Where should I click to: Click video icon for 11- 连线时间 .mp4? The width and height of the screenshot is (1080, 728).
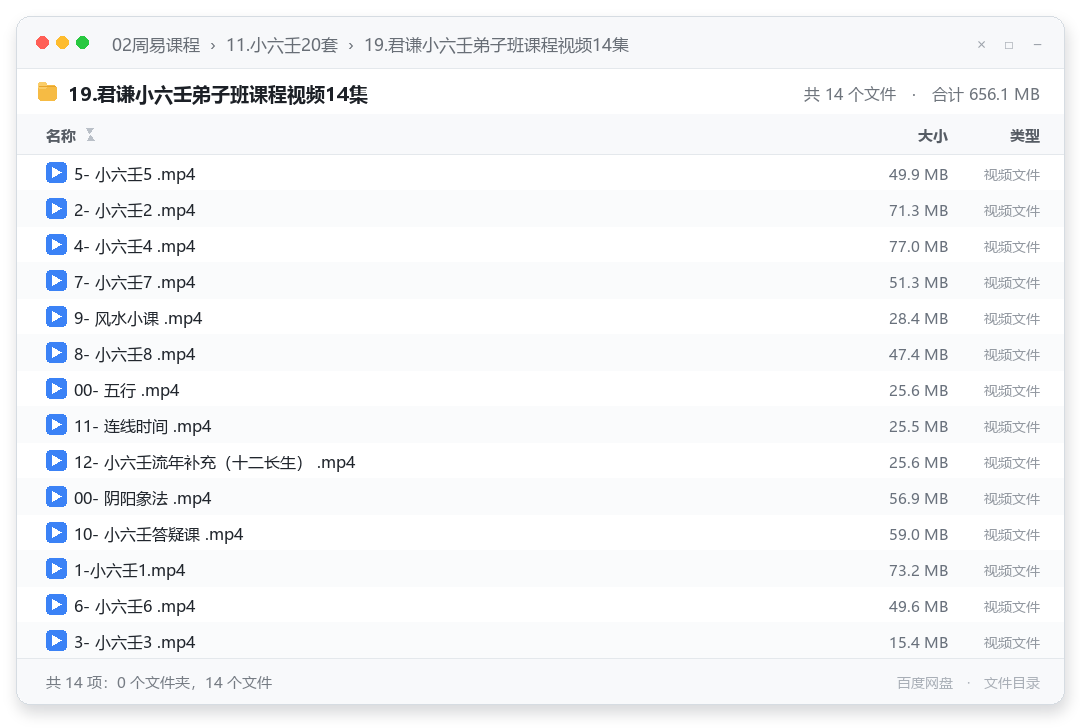pos(56,425)
